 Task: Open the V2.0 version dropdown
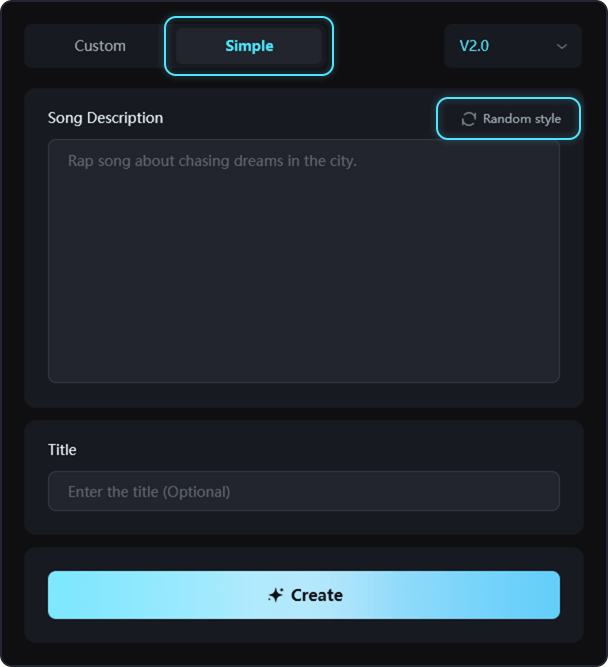pos(512,46)
